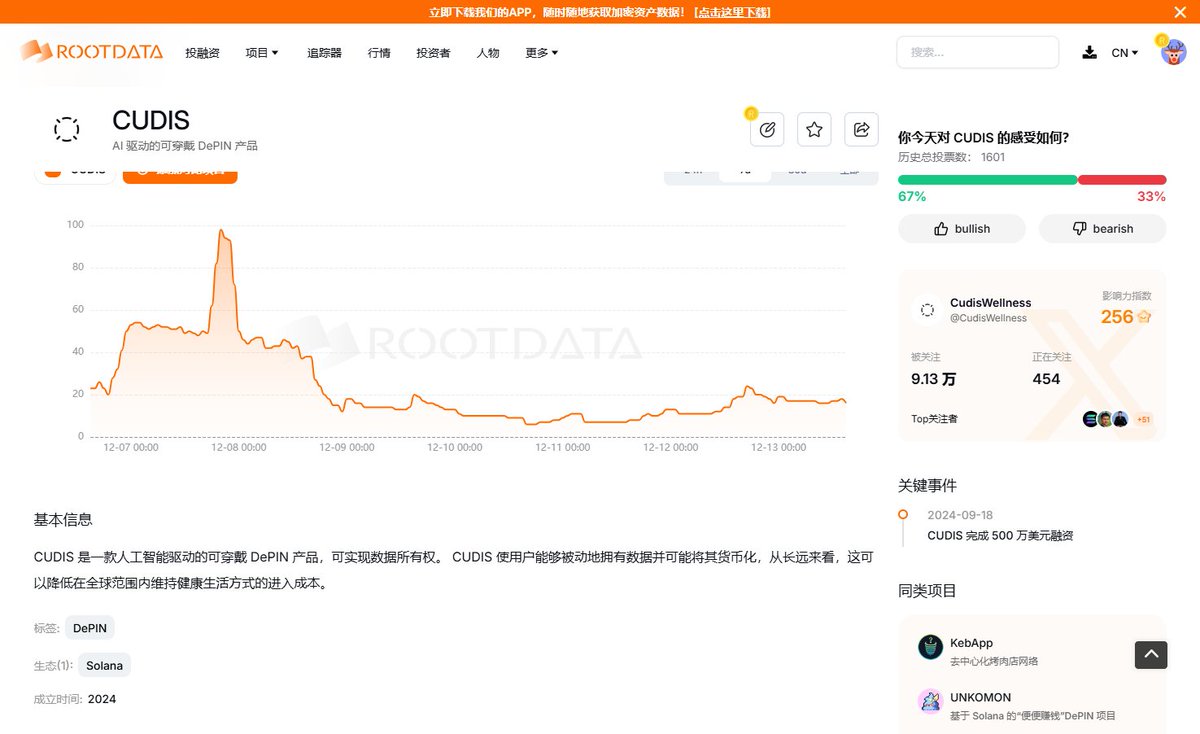Open KebApp similar project link
1200x734 pixels.
point(971,643)
